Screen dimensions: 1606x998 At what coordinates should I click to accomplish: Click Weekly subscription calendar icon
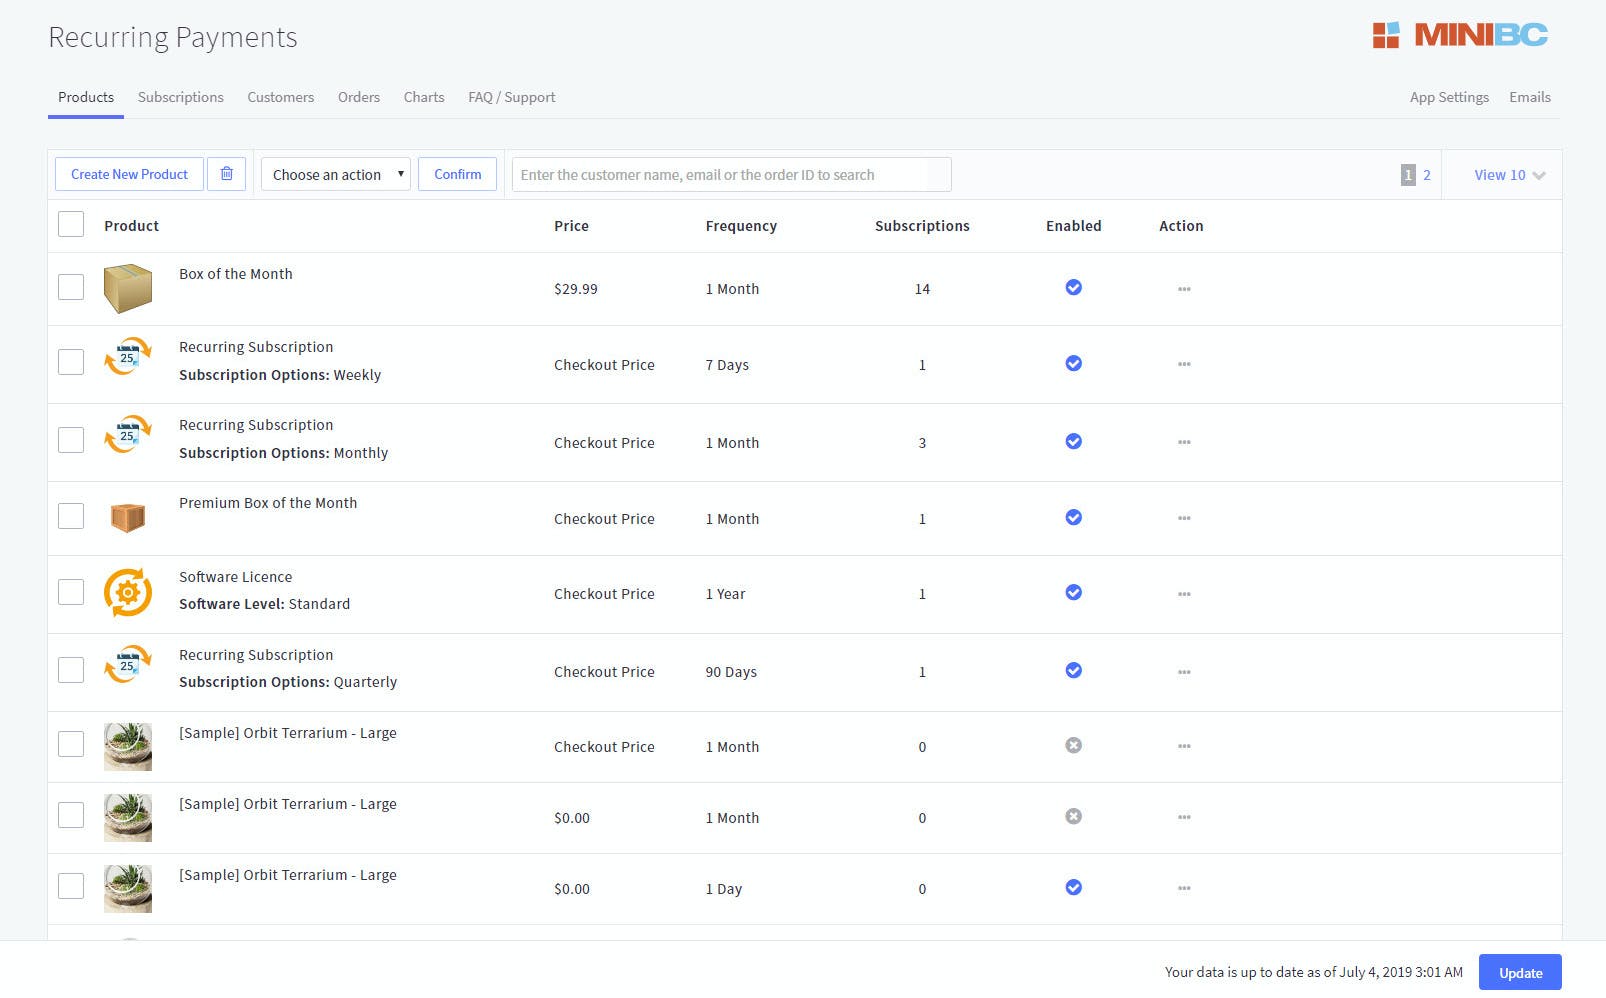[128, 356]
